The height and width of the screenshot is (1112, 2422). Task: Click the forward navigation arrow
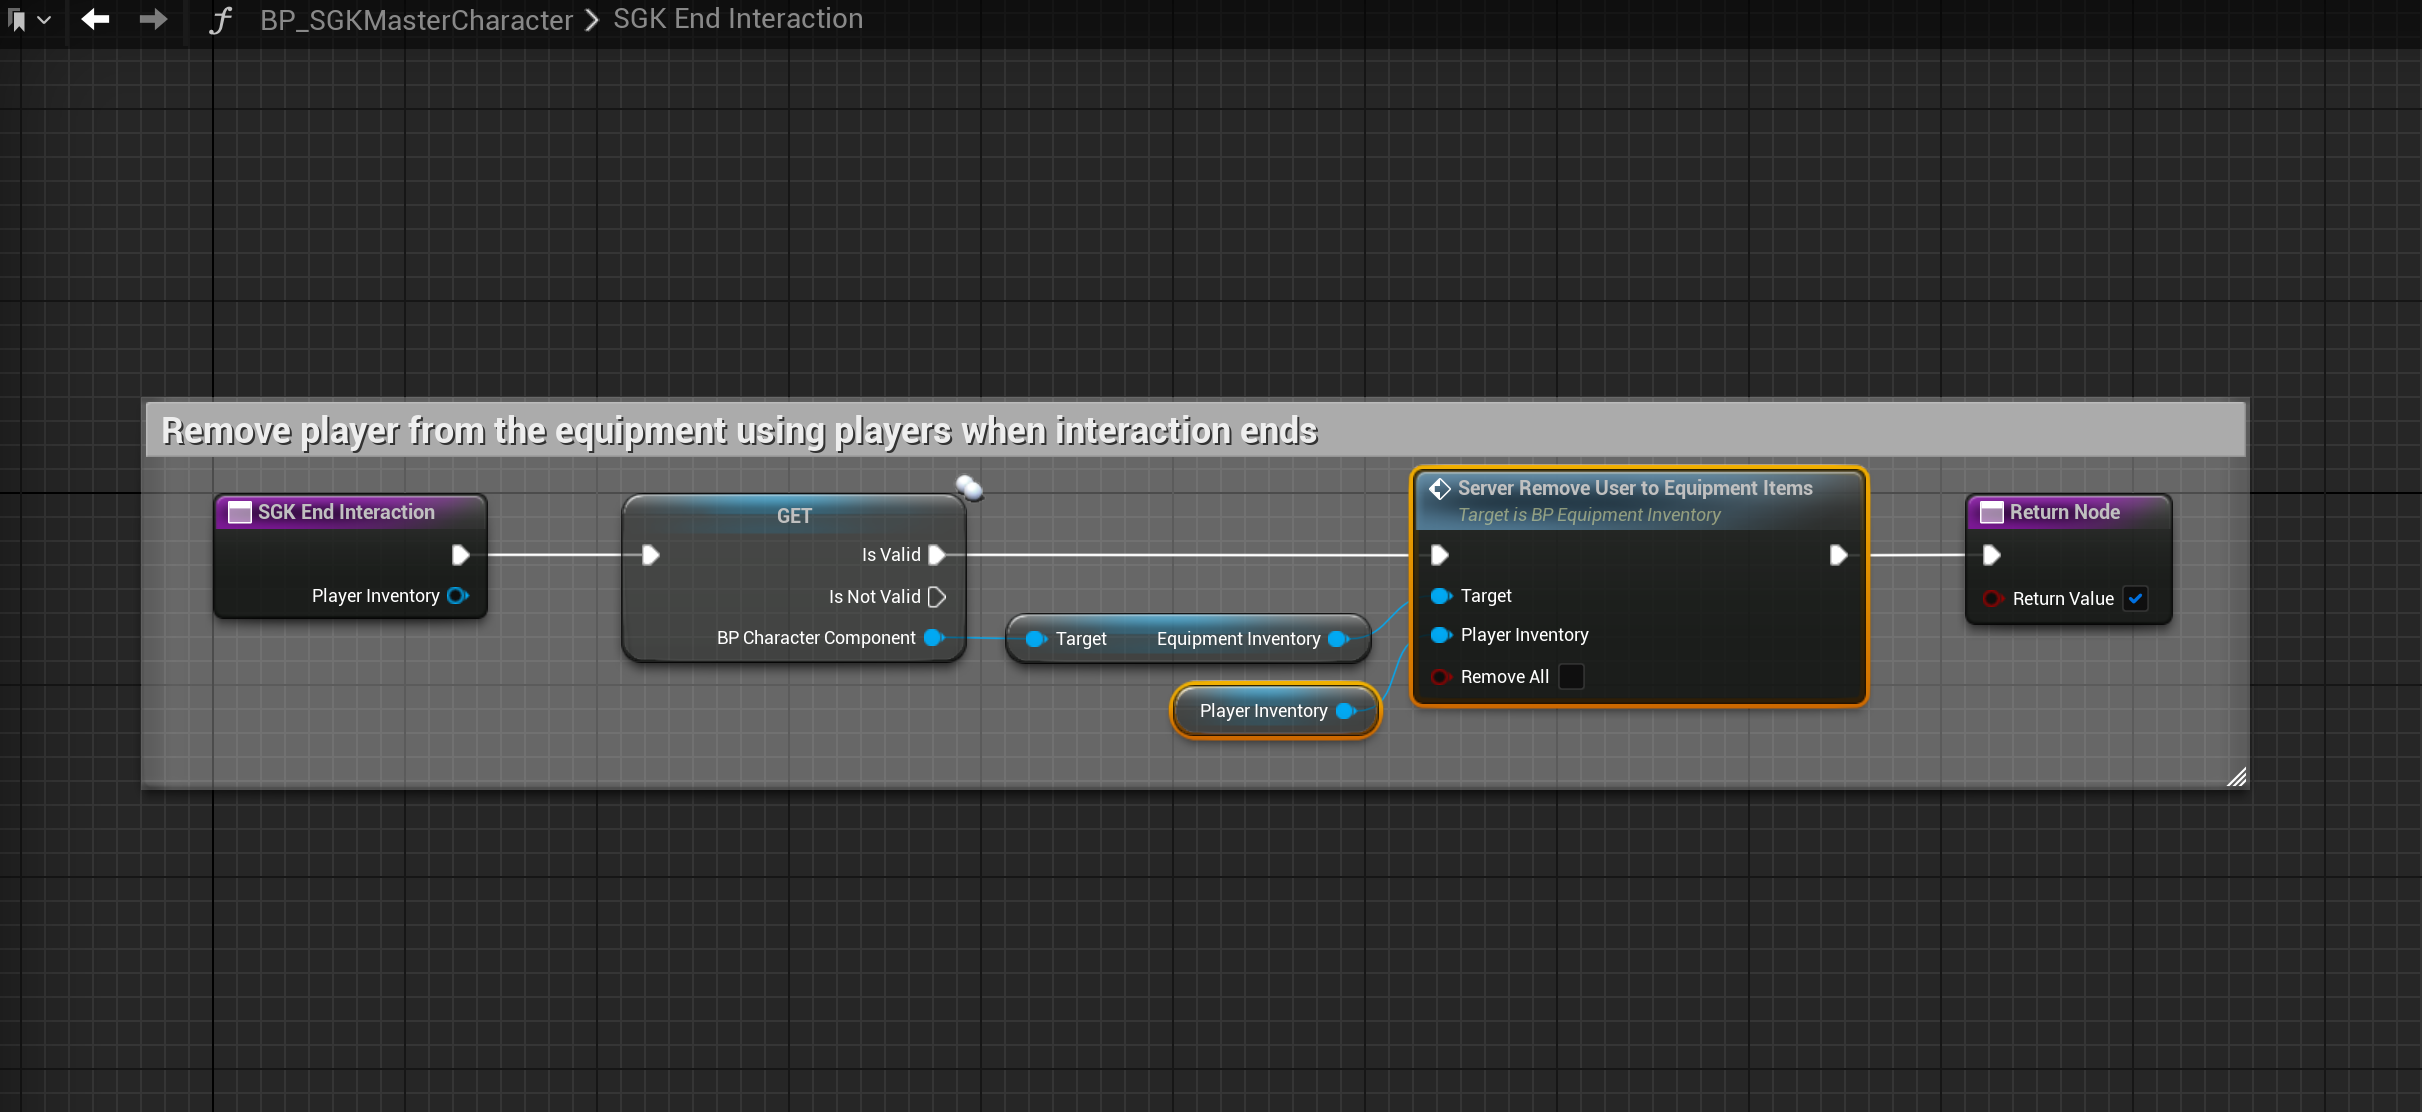153,19
